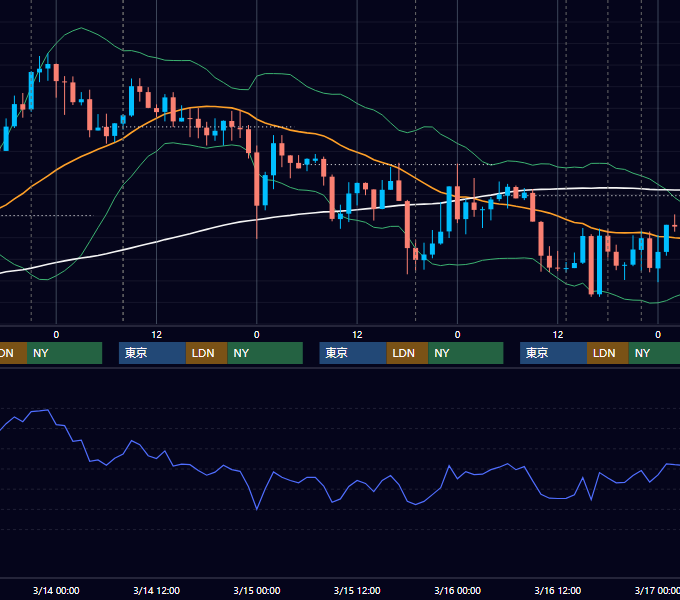This screenshot has width=680, height=600.
Task: Select the 3/15 LDN session block
Action: point(407,353)
